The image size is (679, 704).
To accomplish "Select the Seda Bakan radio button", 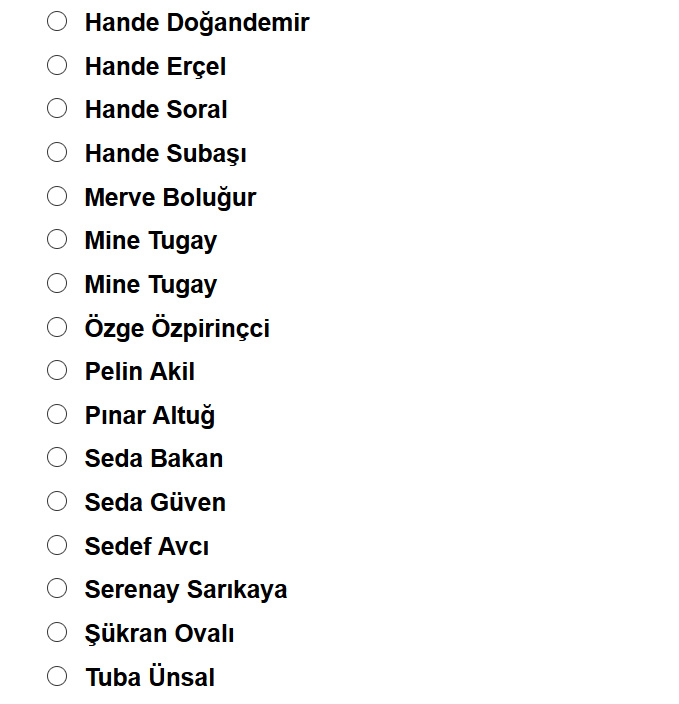I will coord(57,458).
